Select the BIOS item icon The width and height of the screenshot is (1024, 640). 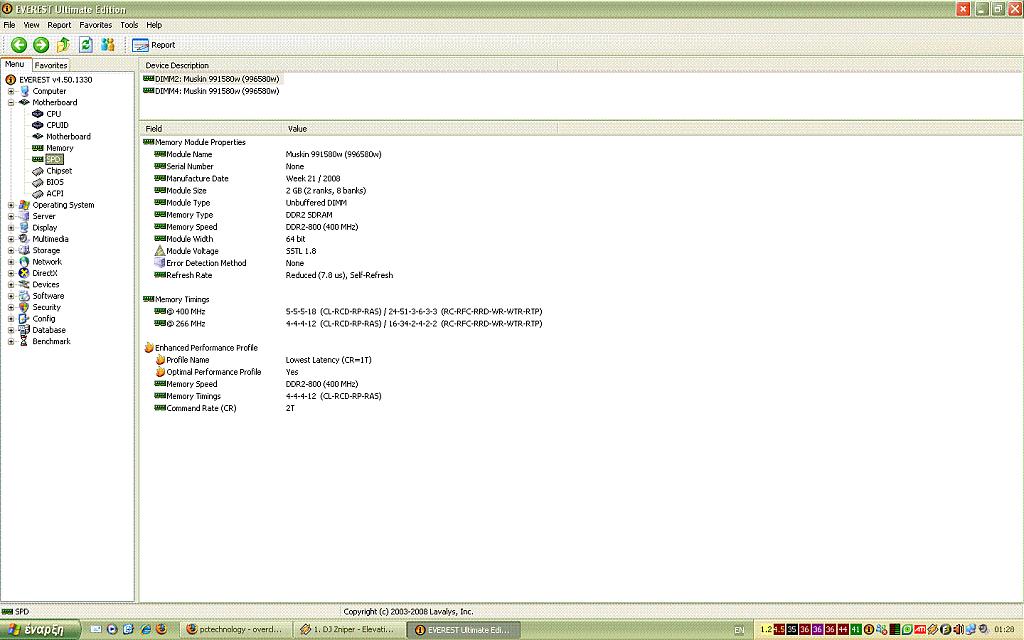38,182
